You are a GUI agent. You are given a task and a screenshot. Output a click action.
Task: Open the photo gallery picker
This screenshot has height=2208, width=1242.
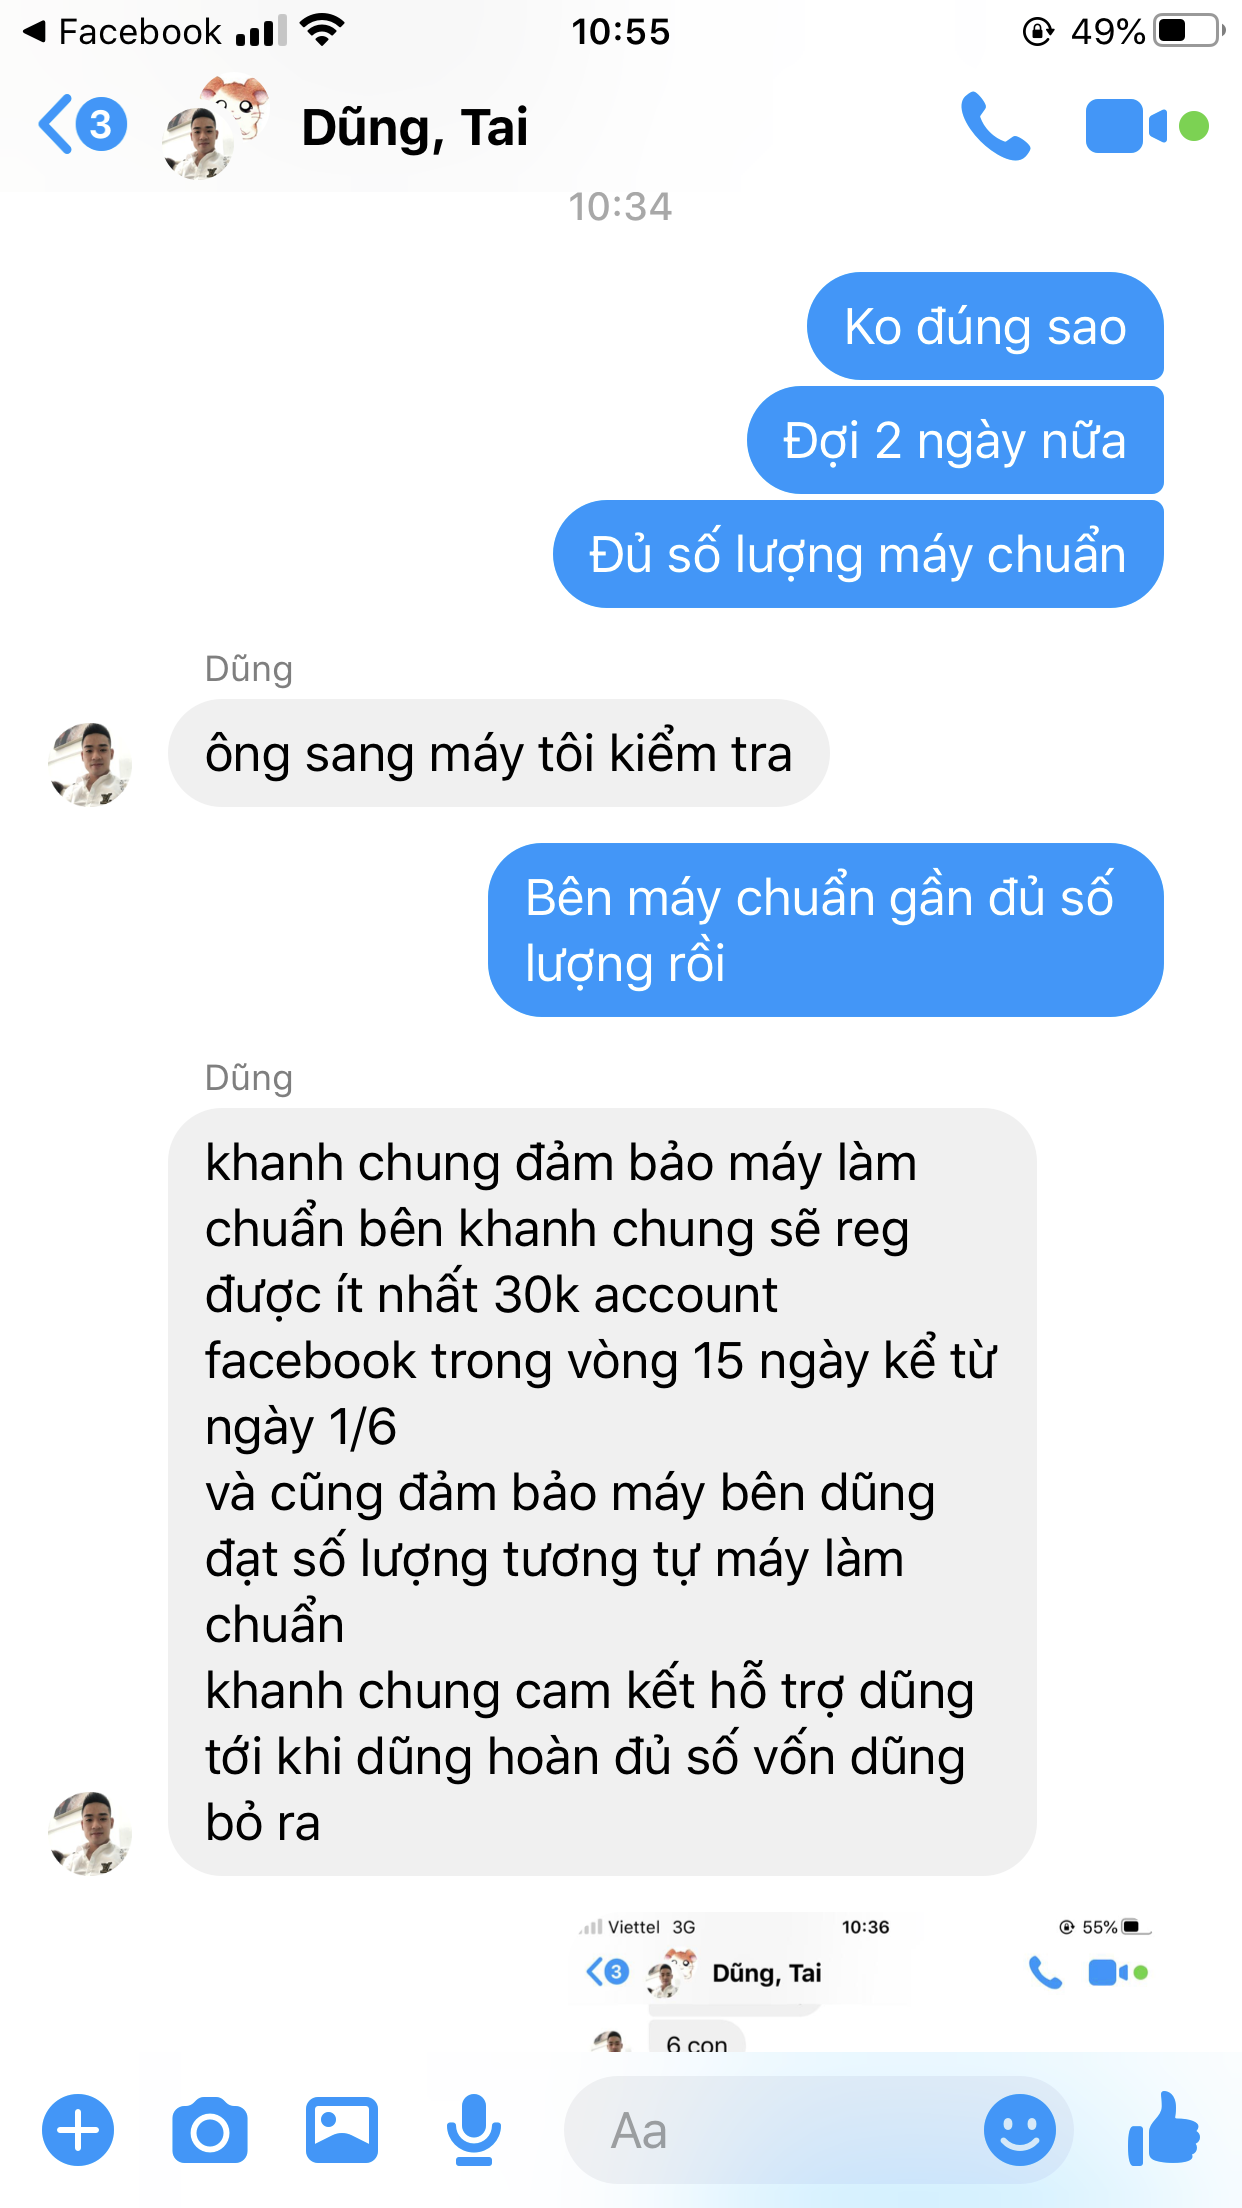(x=342, y=2130)
